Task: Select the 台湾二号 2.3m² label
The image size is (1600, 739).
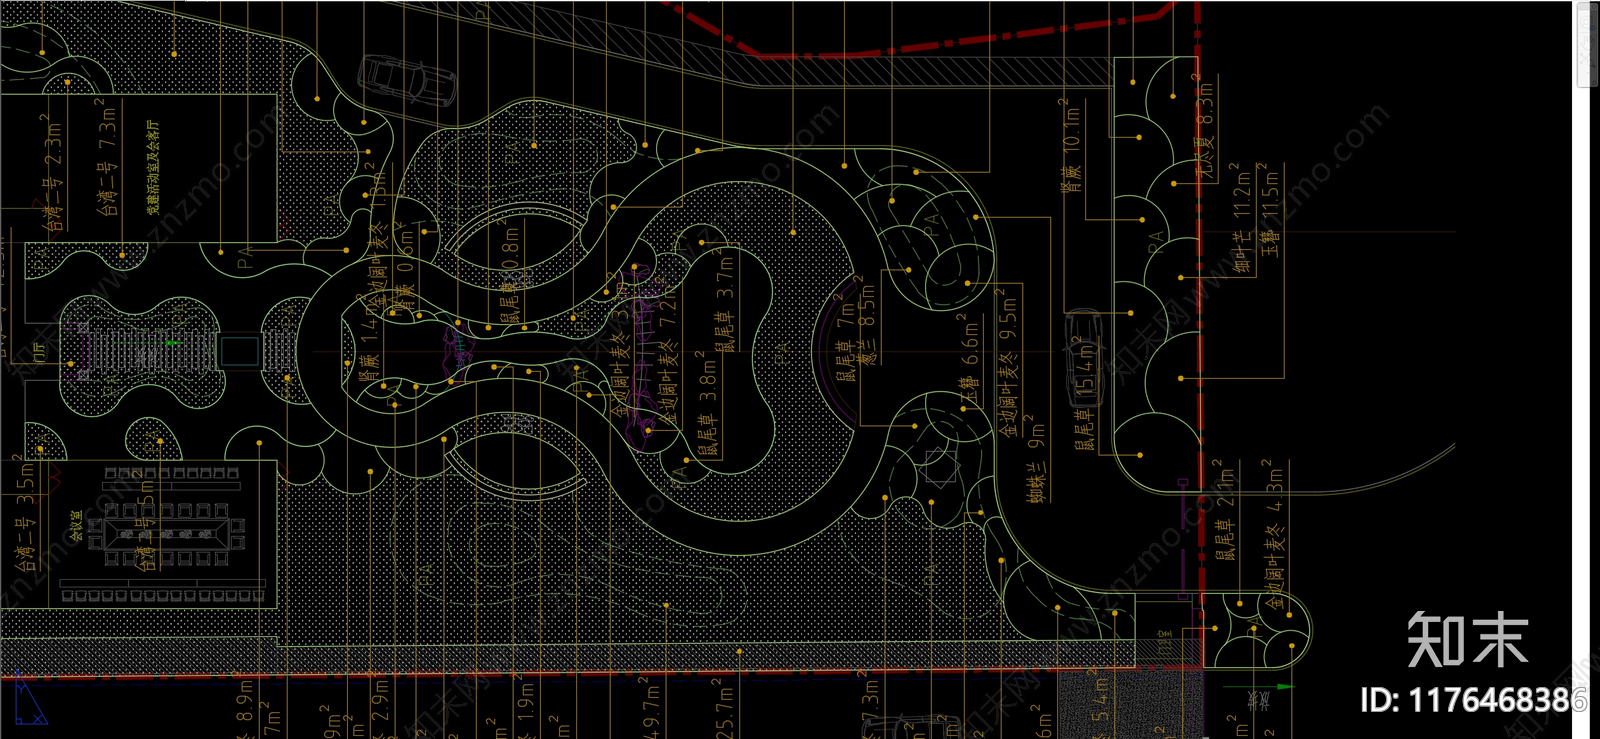Action: click(x=53, y=172)
